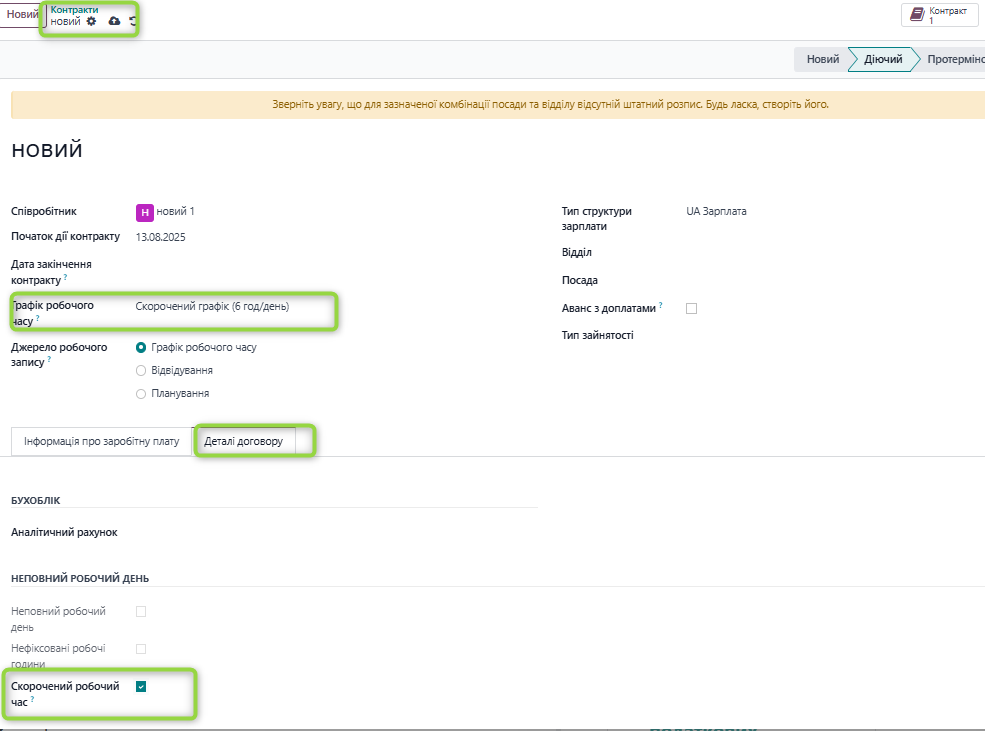Go to Контракти breadcrumb link
Screen dimensions: 985x731
(74, 9)
